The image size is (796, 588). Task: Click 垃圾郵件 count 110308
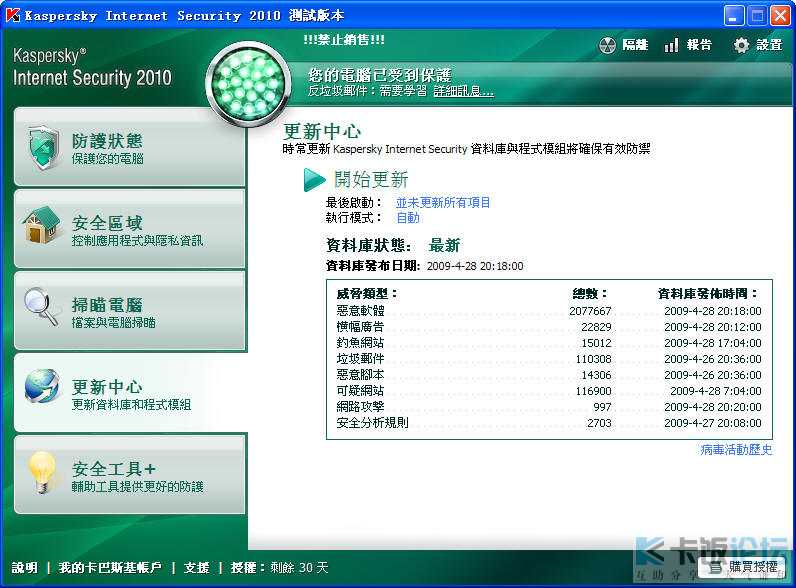pyautogui.click(x=593, y=359)
